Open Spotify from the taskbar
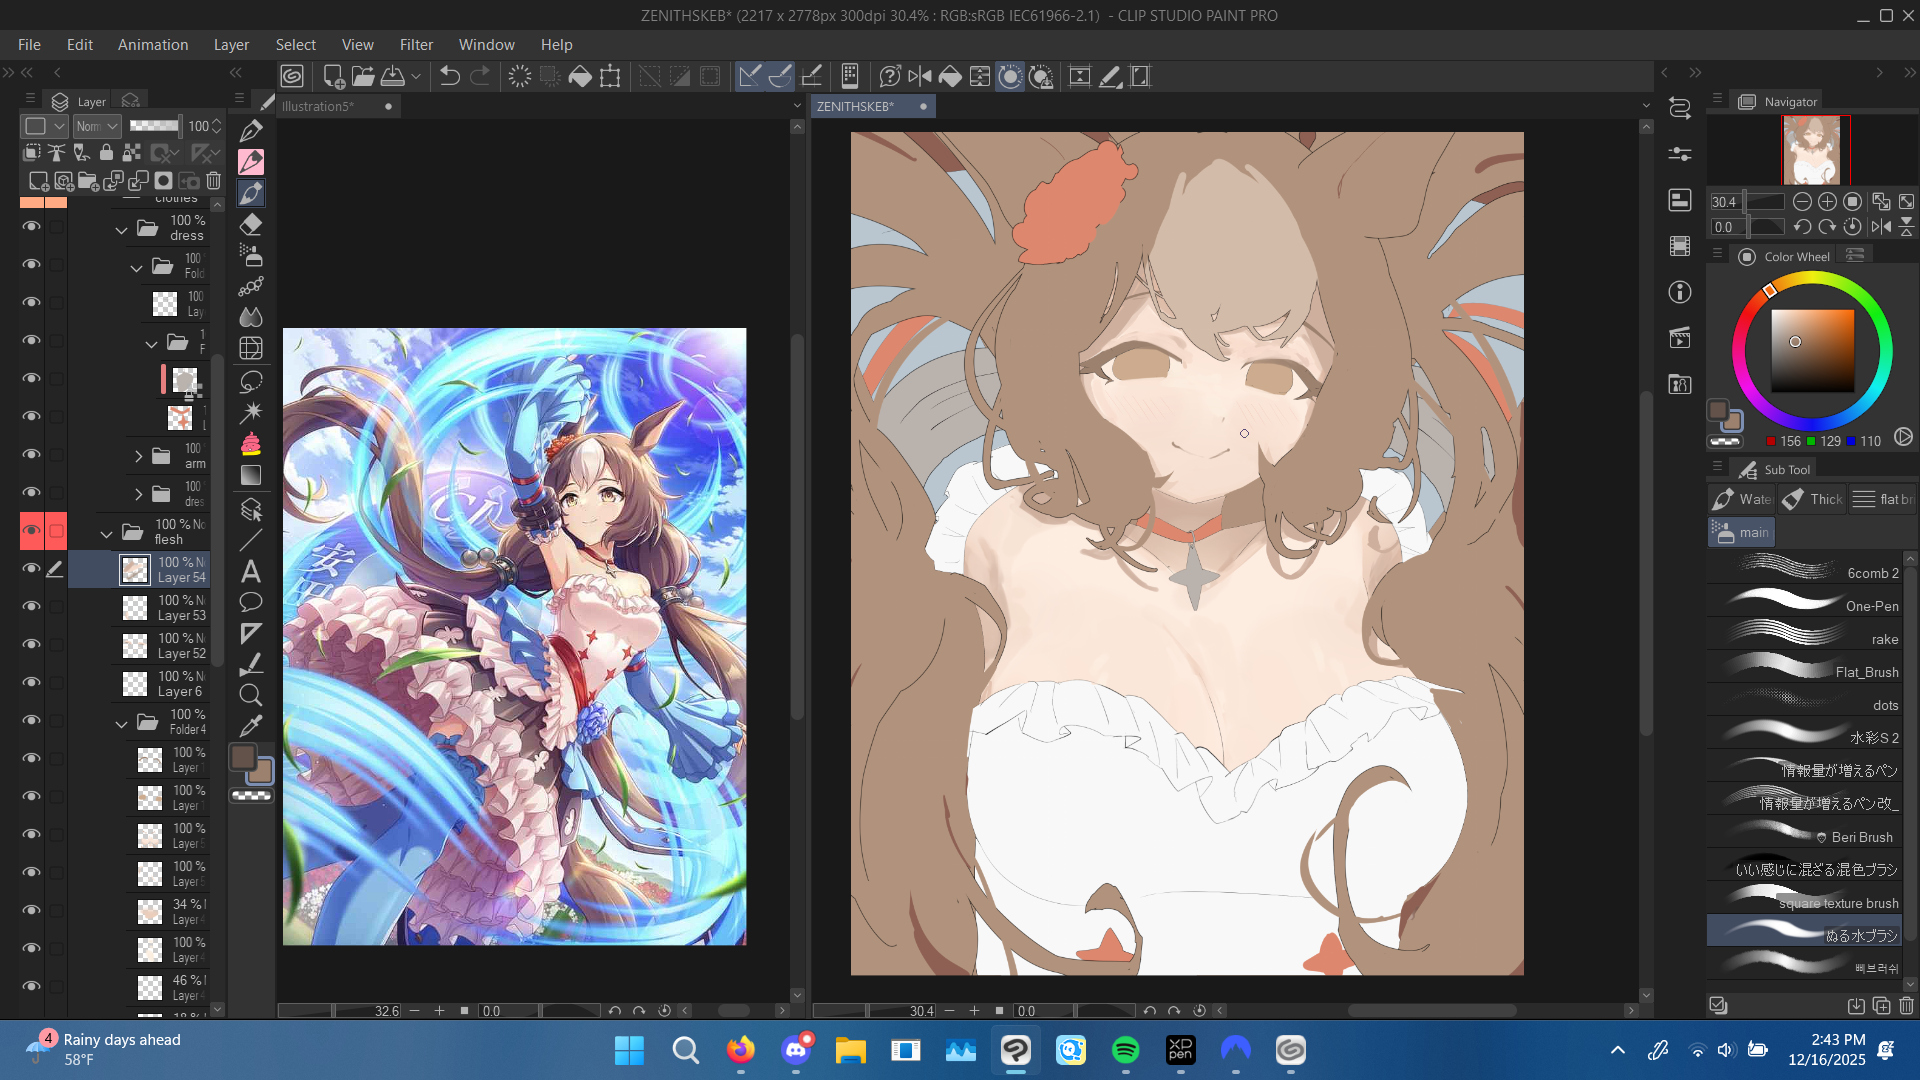This screenshot has width=1920, height=1080. click(1125, 1050)
